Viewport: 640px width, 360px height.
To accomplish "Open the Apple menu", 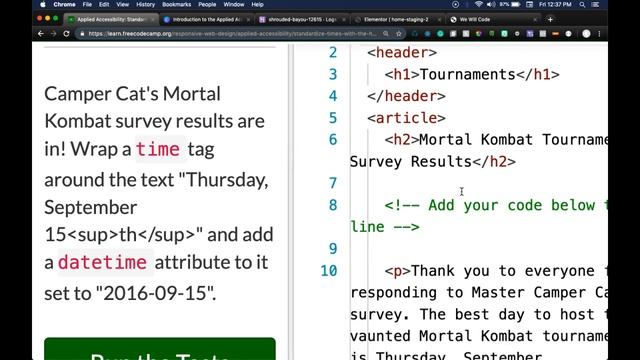I will pos(43,4).
